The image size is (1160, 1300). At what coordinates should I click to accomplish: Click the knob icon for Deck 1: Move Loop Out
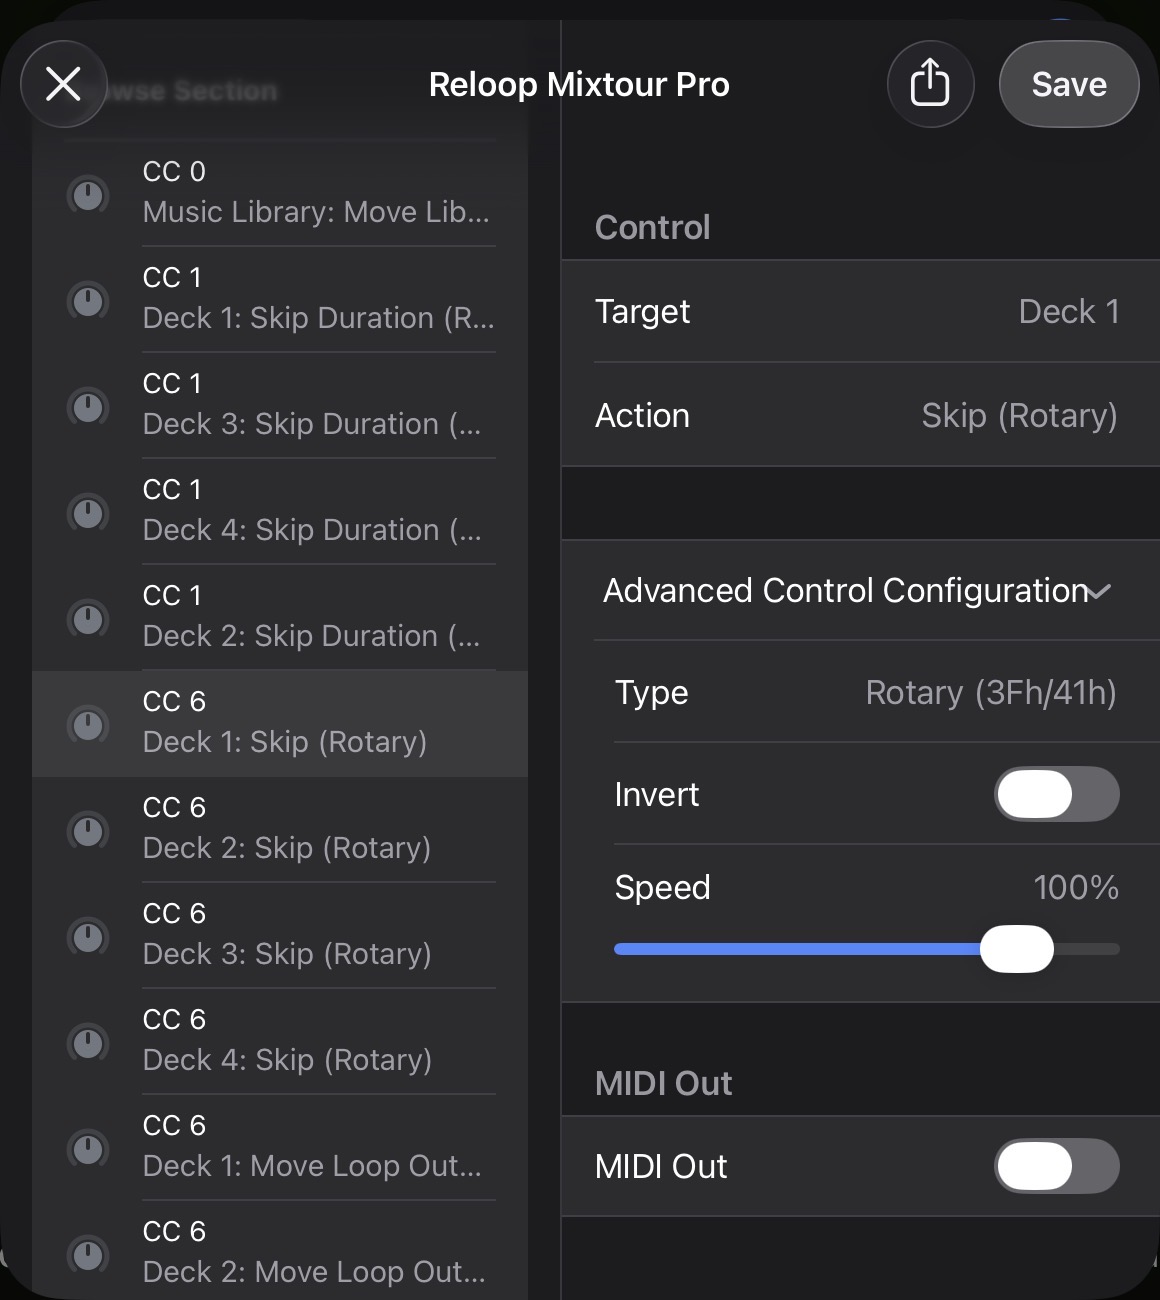pyautogui.click(x=88, y=1148)
